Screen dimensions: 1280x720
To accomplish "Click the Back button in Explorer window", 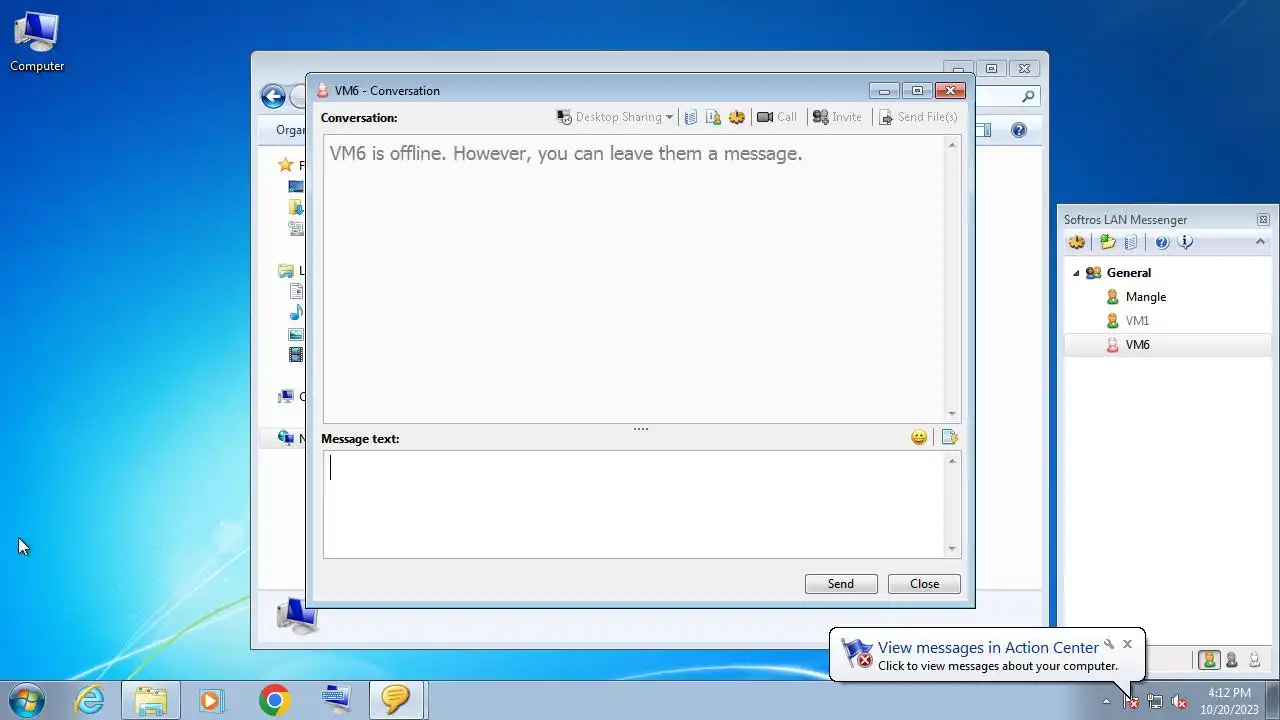I will 273,96.
